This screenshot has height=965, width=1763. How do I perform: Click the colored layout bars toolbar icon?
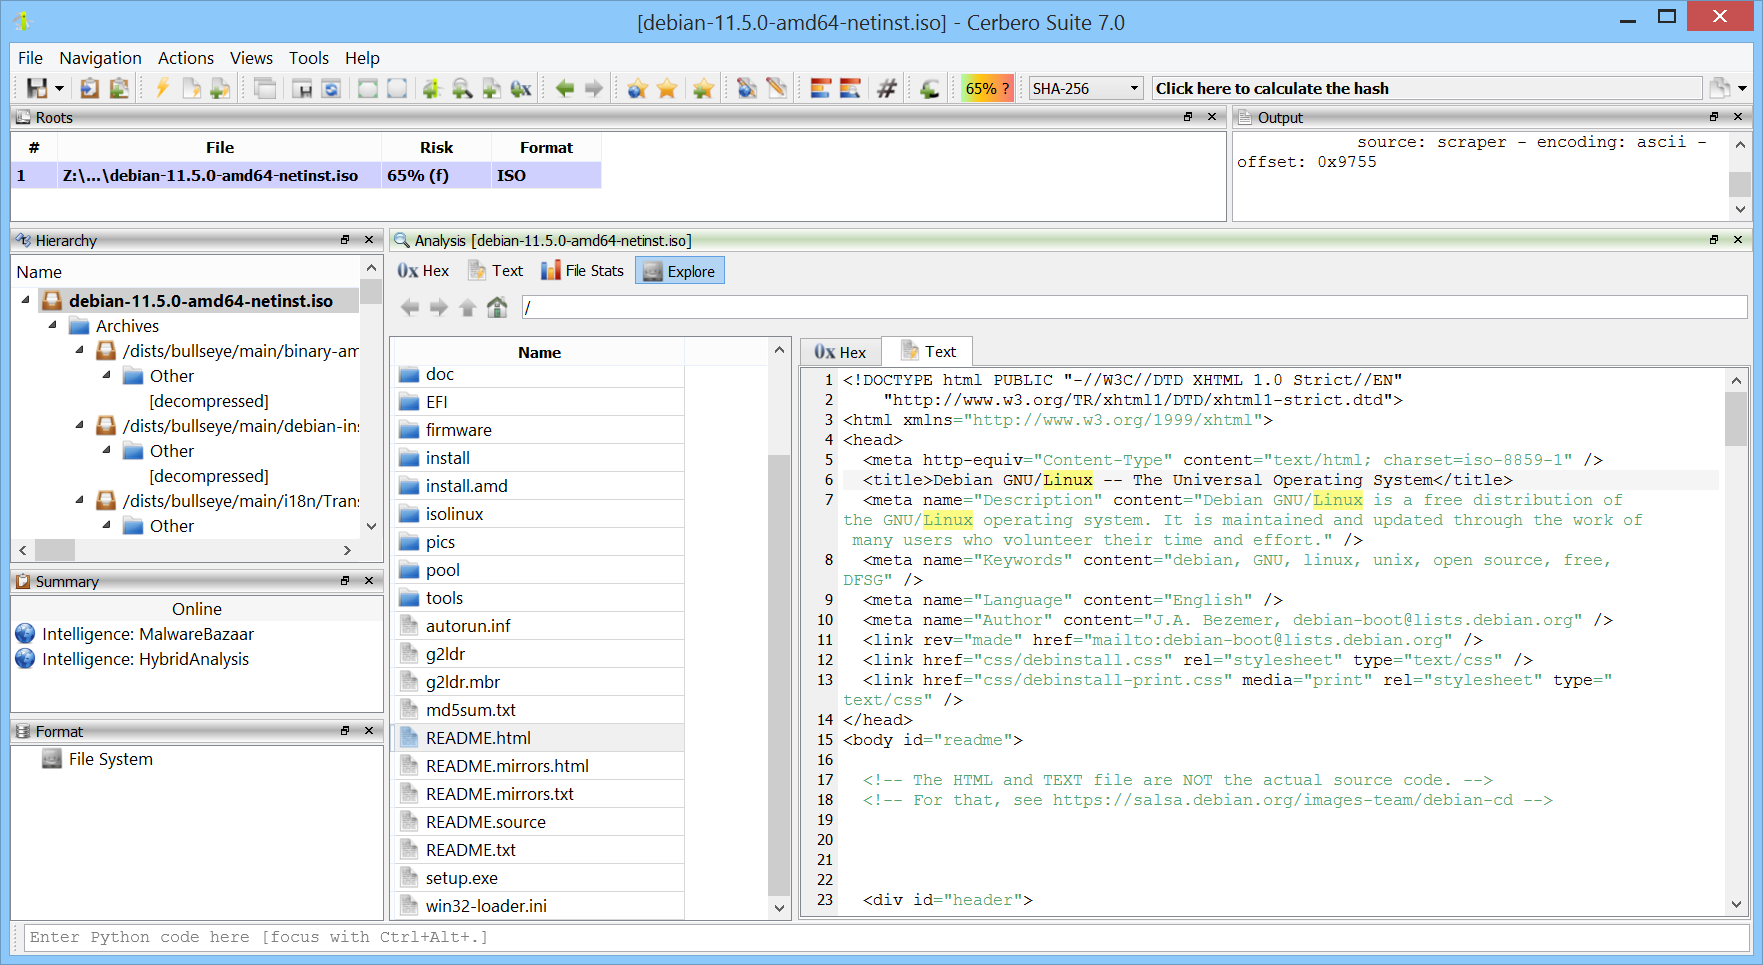tap(821, 88)
